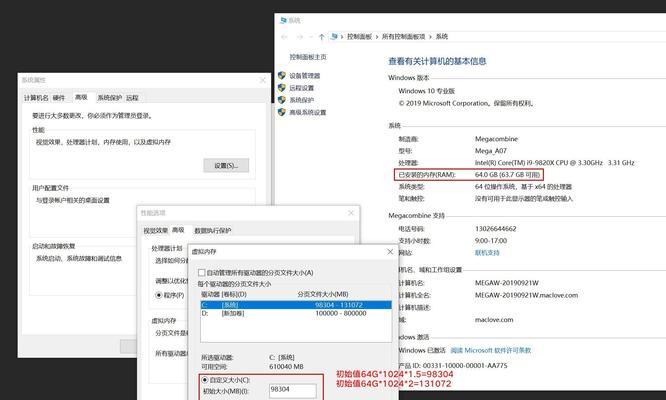Click the System window title bar icon
Screen dimensions: 666x400
pyautogui.click(x=283, y=20)
